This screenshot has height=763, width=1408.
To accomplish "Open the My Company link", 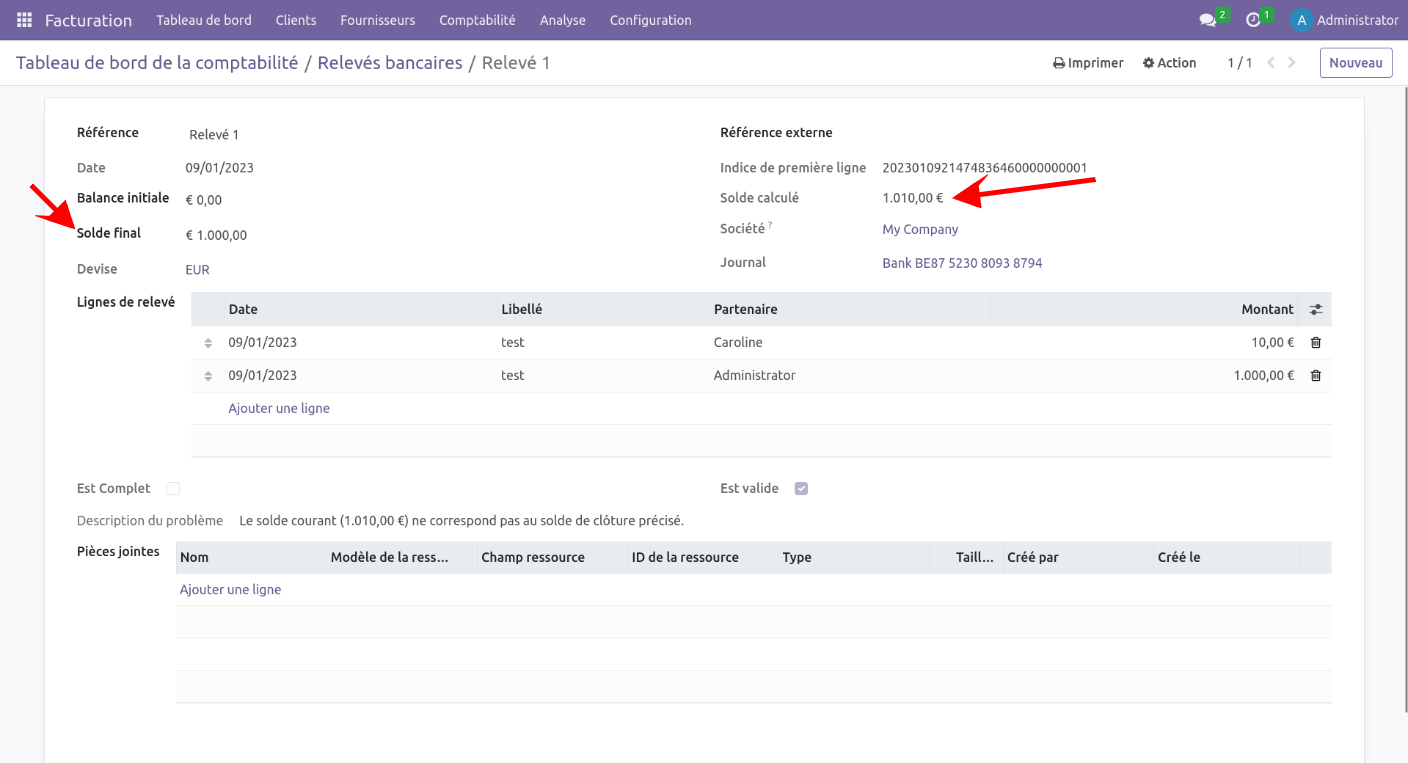I will tap(920, 230).
